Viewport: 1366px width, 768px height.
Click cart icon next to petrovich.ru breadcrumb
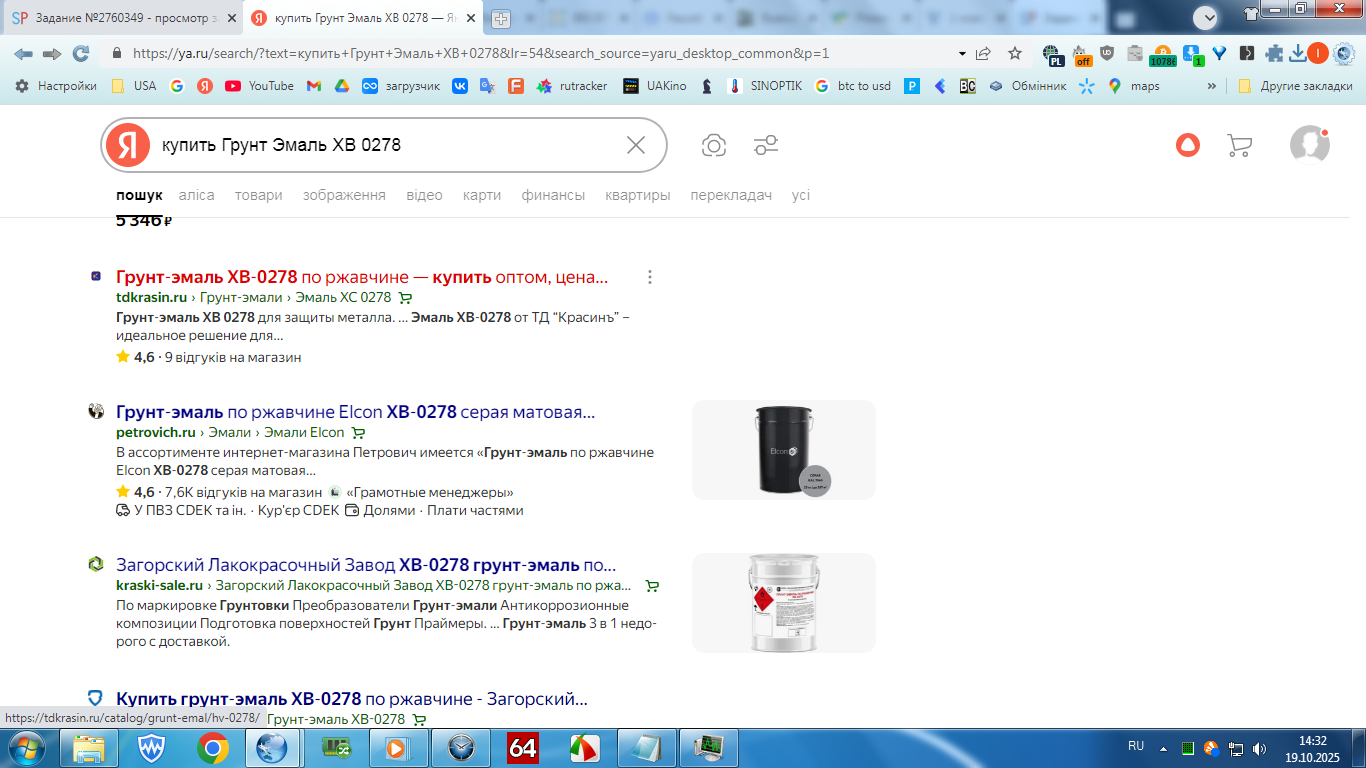tap(359, 433)
